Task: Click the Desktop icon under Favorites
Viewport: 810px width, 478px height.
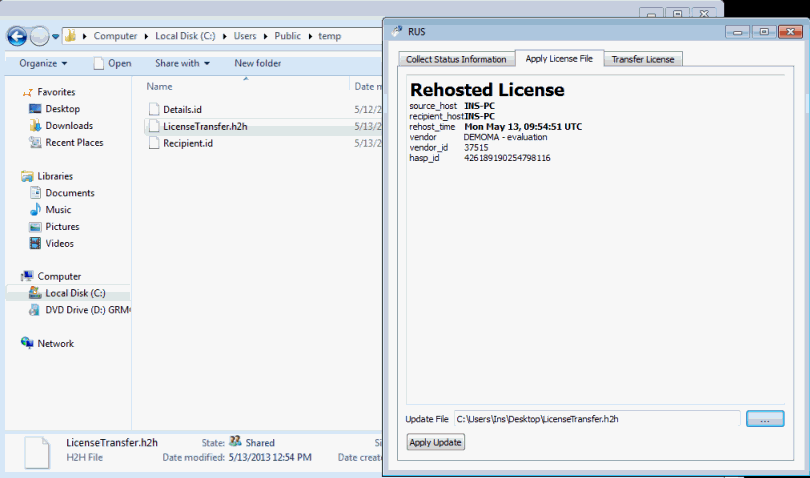Action: click(61, 109)
